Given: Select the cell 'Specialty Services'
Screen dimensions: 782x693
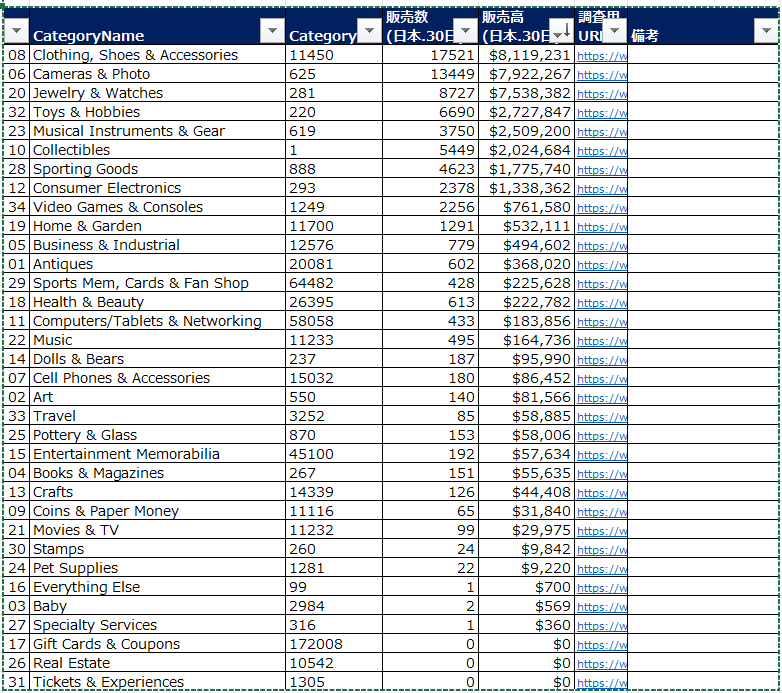Looking at the screenshot, I should 157,625.
